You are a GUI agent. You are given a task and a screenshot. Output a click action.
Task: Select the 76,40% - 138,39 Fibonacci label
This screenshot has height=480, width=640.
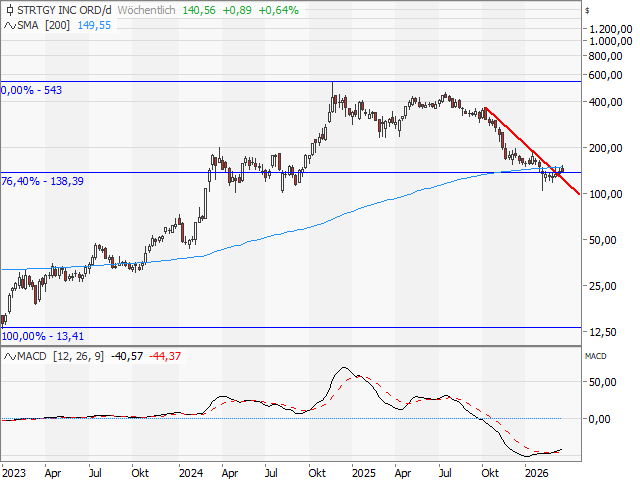(x=42, y=181)
